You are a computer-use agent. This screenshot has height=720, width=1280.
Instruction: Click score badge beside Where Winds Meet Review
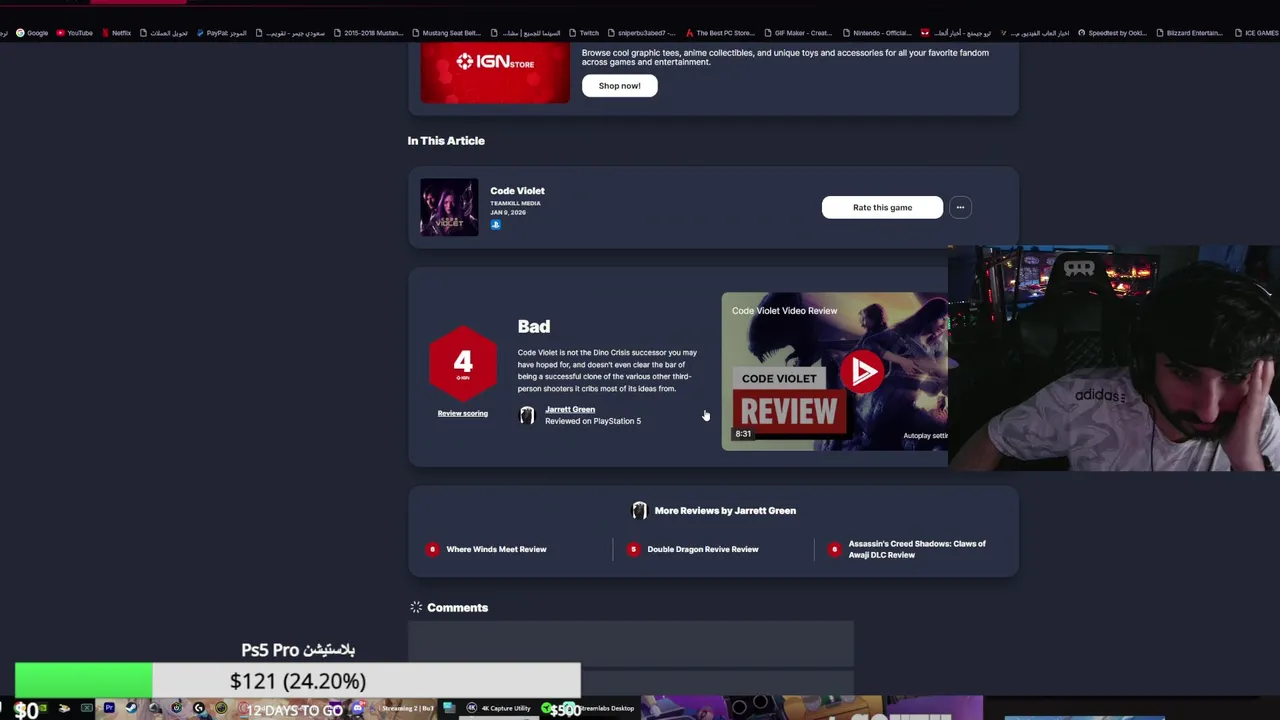(432, 549)
